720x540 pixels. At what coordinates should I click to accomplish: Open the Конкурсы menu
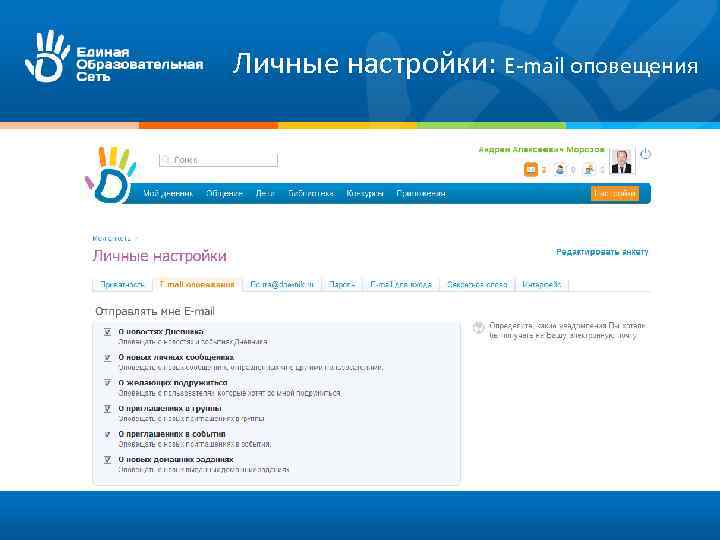[365, 194]
